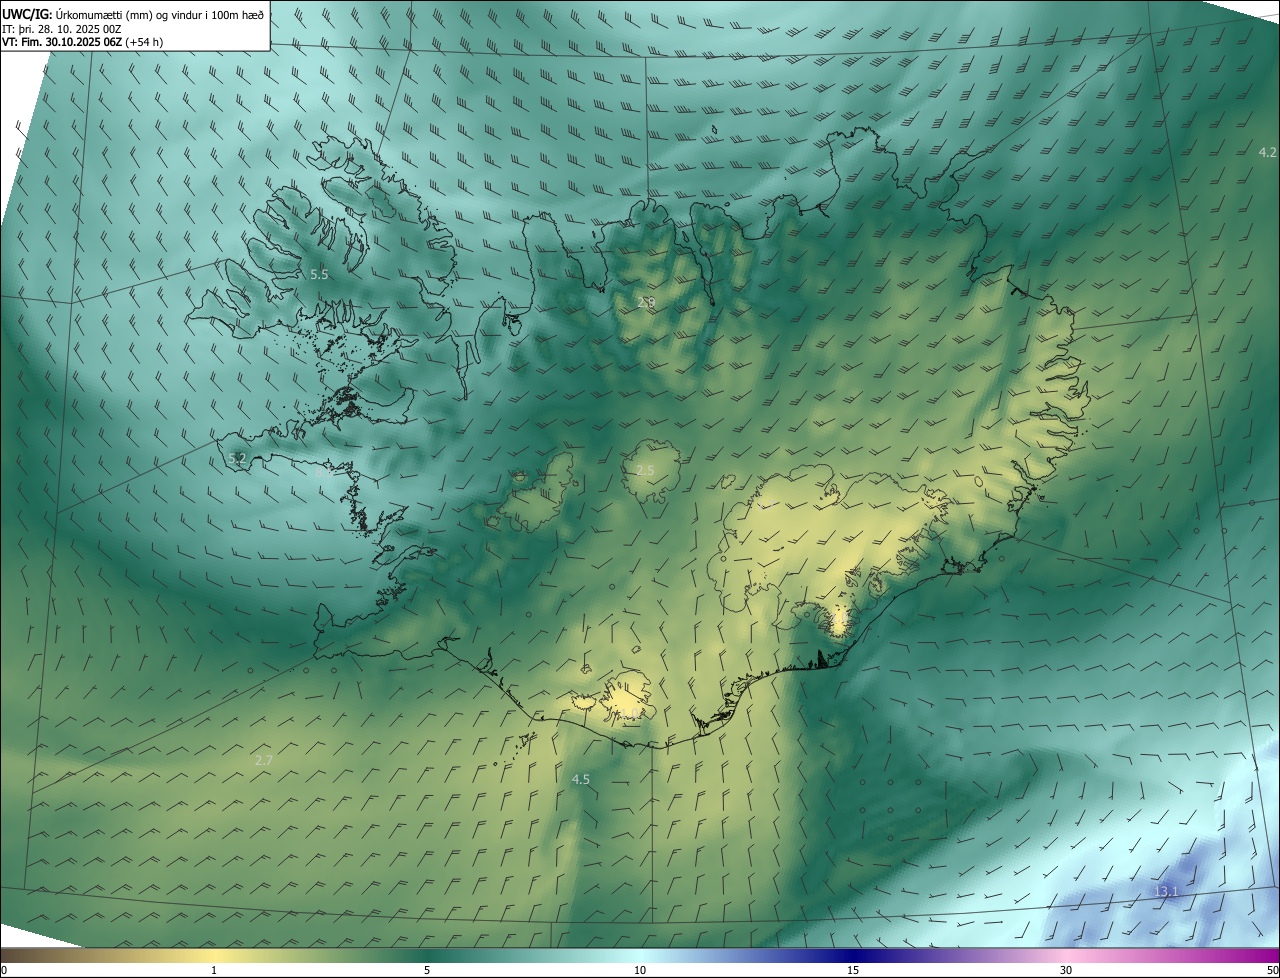1280x978 pixels.
Task: Click the 4.5 value label south of the coast
Action: click(x=581, y=779)
